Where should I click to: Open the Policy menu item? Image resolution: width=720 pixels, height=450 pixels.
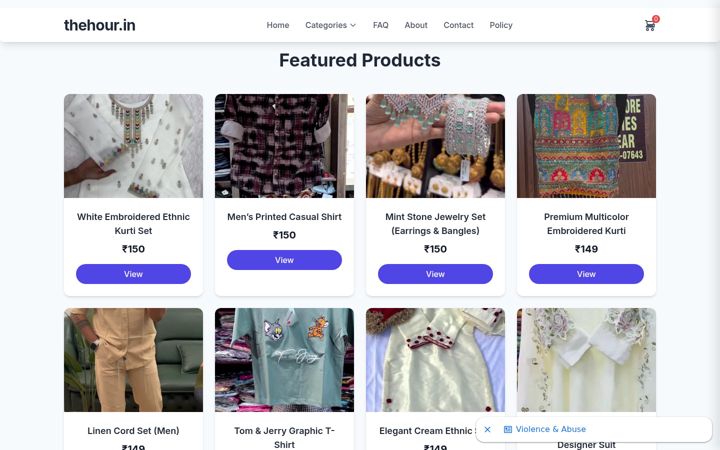[501, 25]
